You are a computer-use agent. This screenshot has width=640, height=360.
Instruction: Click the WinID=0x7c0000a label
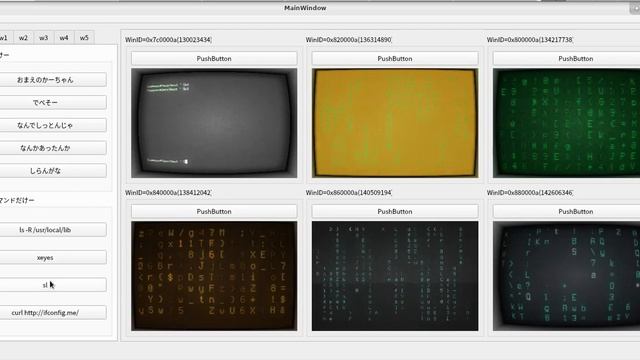(x=168, y=40)
